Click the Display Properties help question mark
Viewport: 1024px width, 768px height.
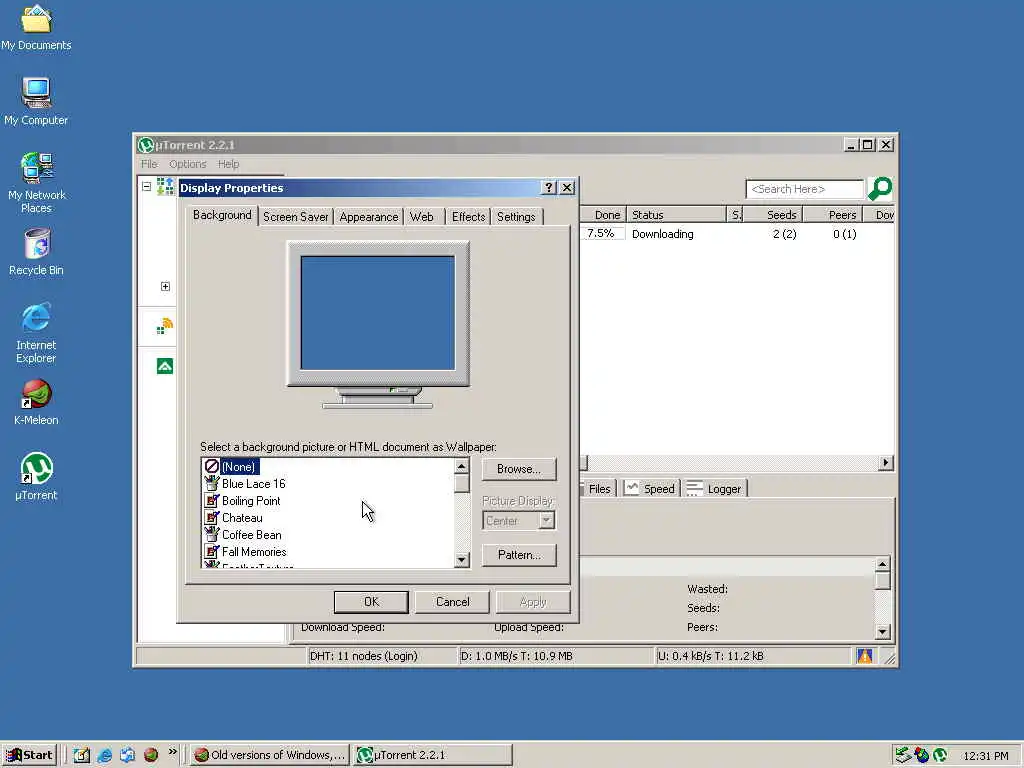549,188
